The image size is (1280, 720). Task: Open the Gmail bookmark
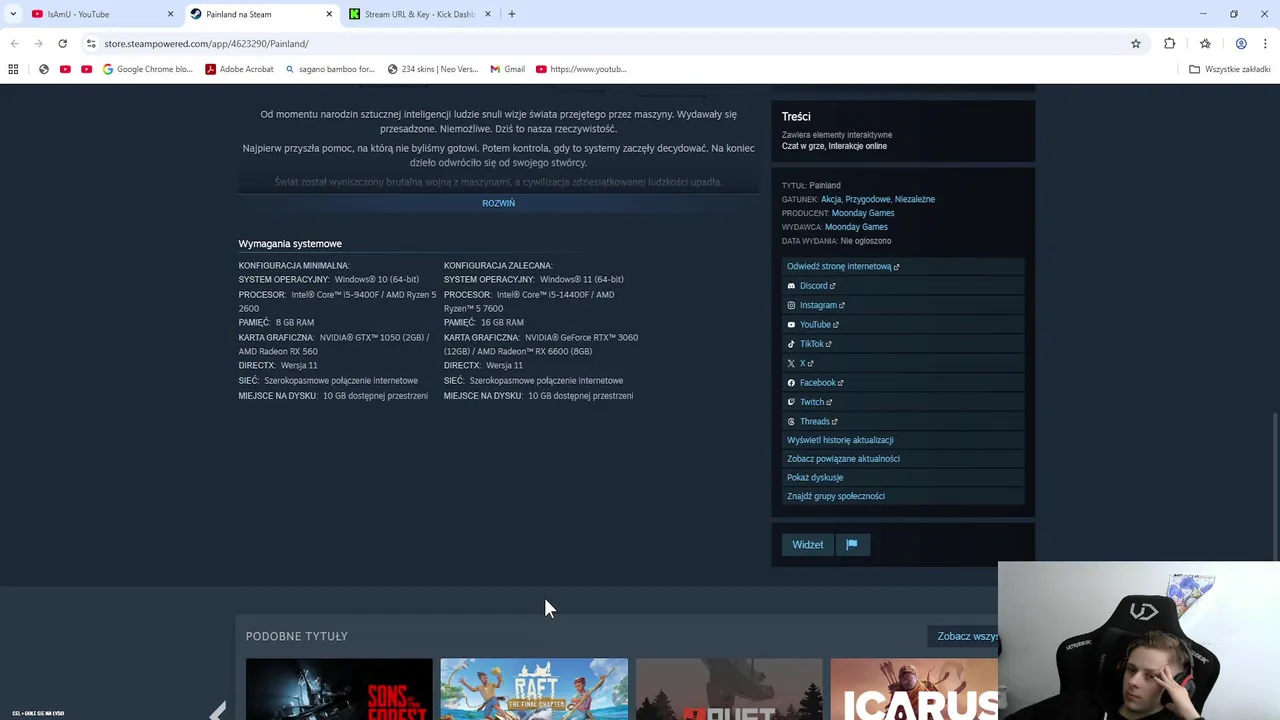pyautogui.click(x=508, y=69)
